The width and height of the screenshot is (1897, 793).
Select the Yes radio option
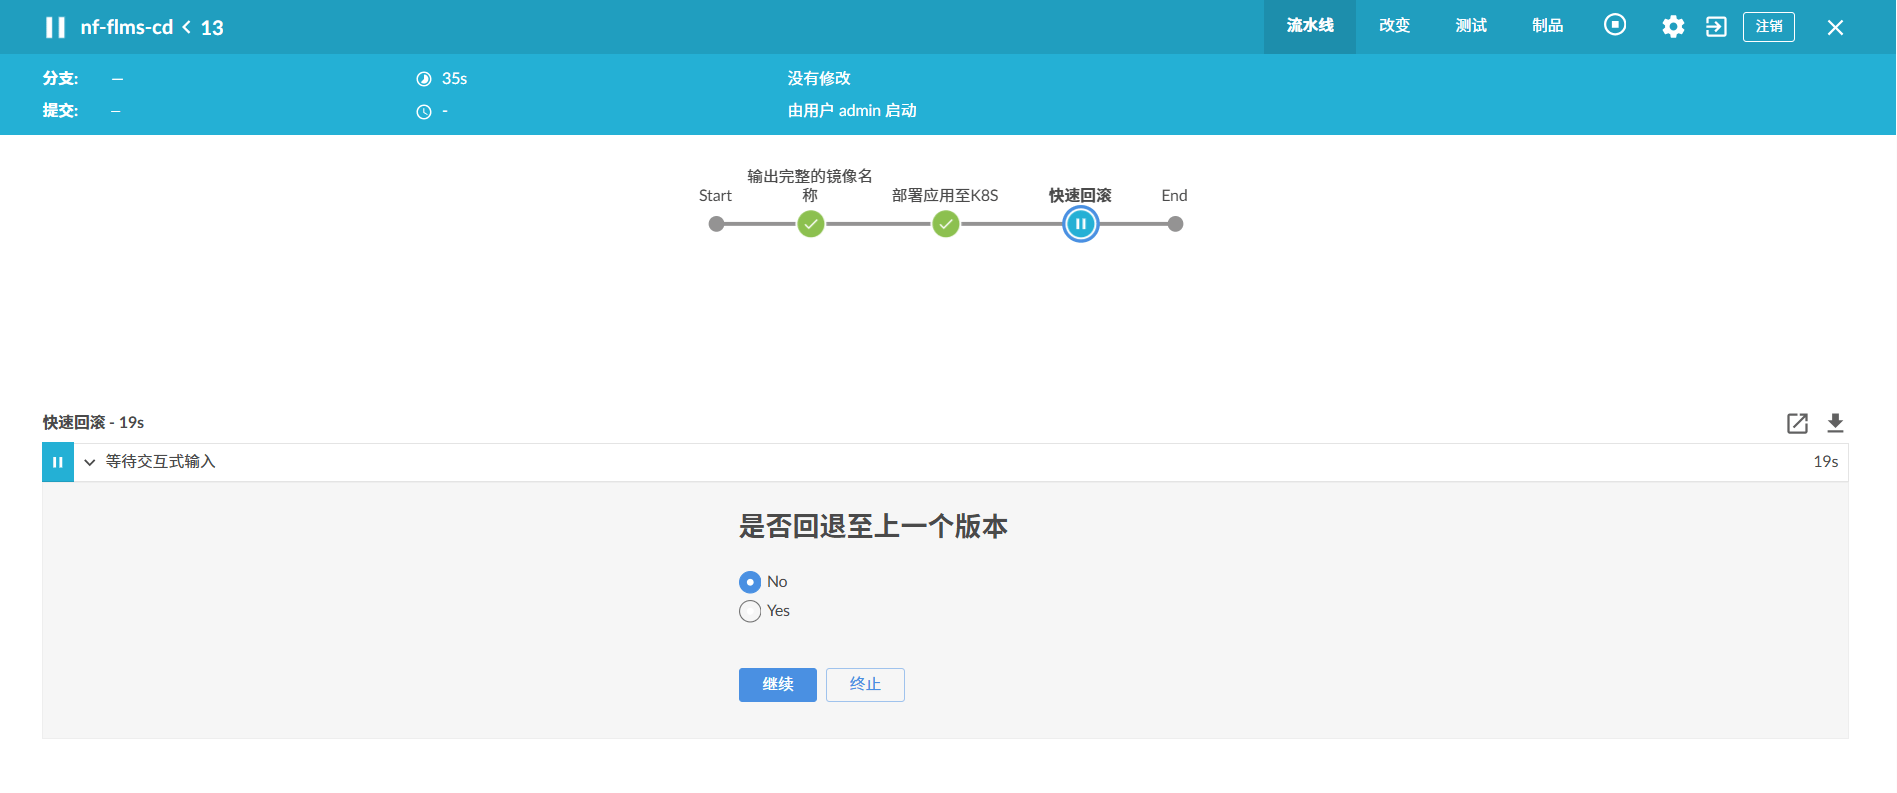750,611
